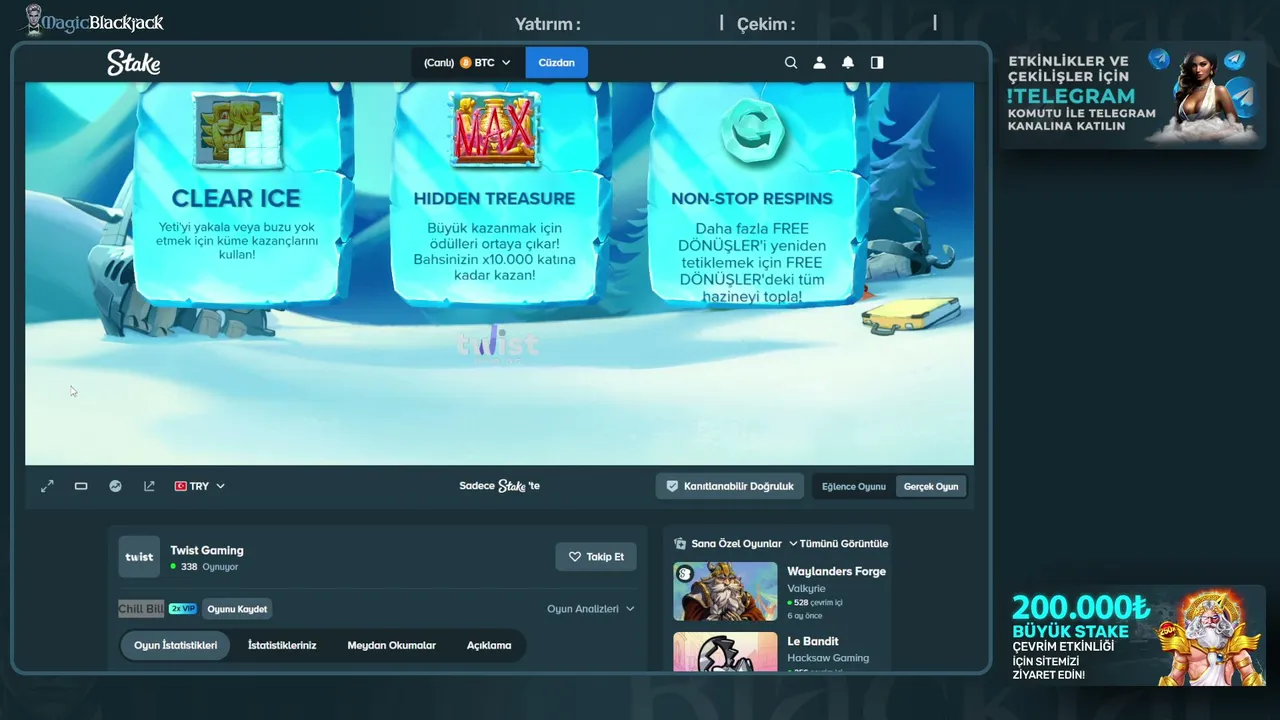
Task: Click the Non-Stop Respins coin image
Action: [752, 130]
